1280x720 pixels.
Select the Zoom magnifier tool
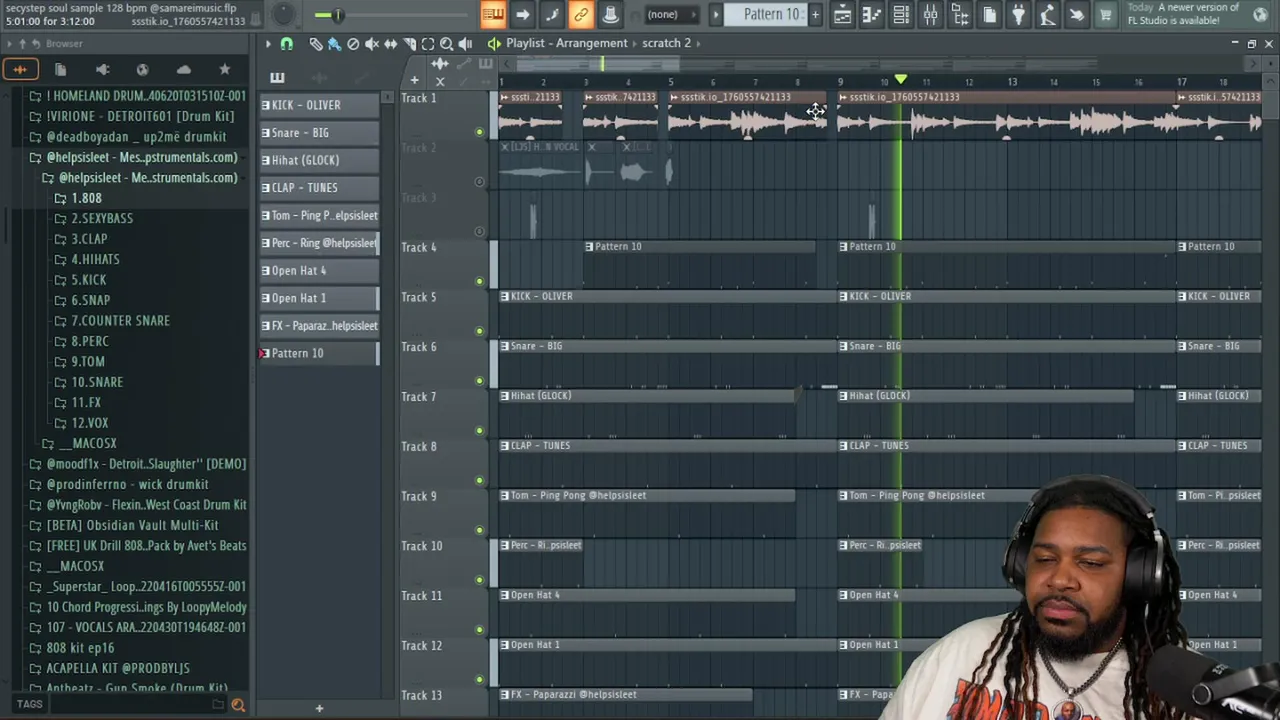coord(446,44)
